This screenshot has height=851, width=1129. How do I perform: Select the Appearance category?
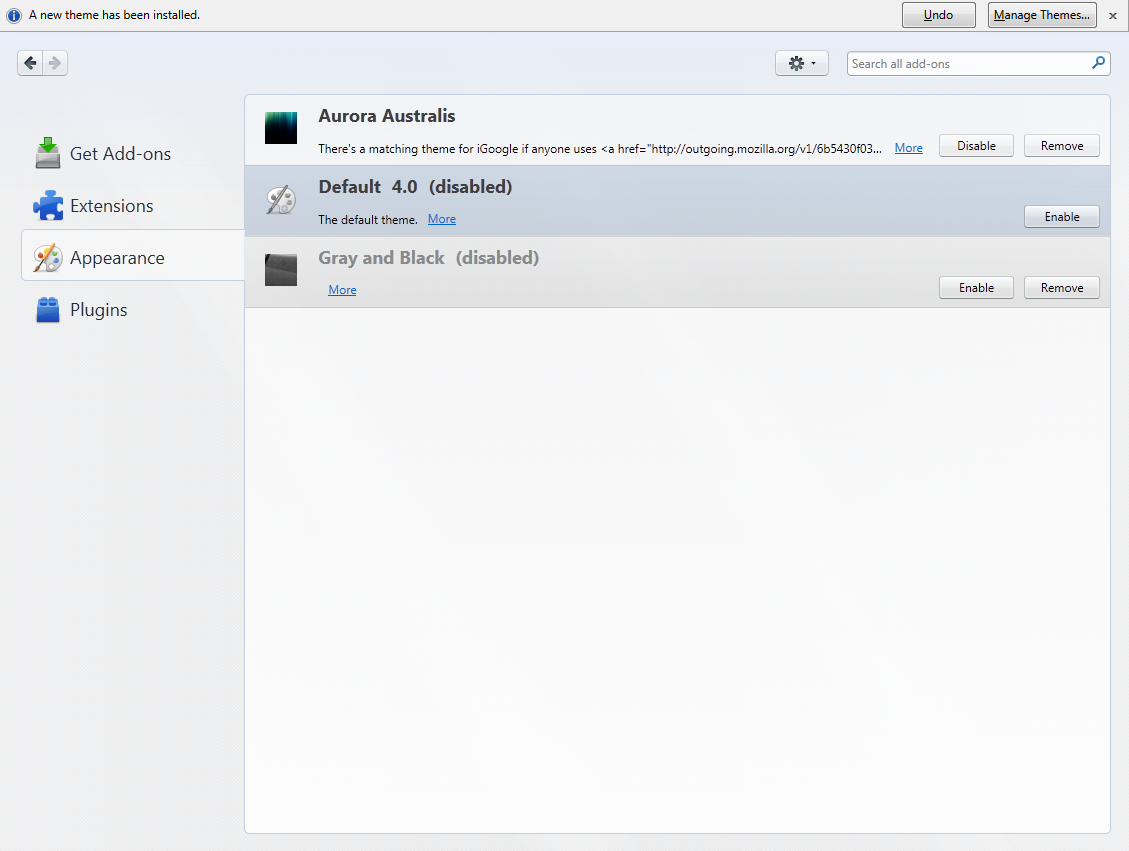pyautogui.click(x=132, y=258)
